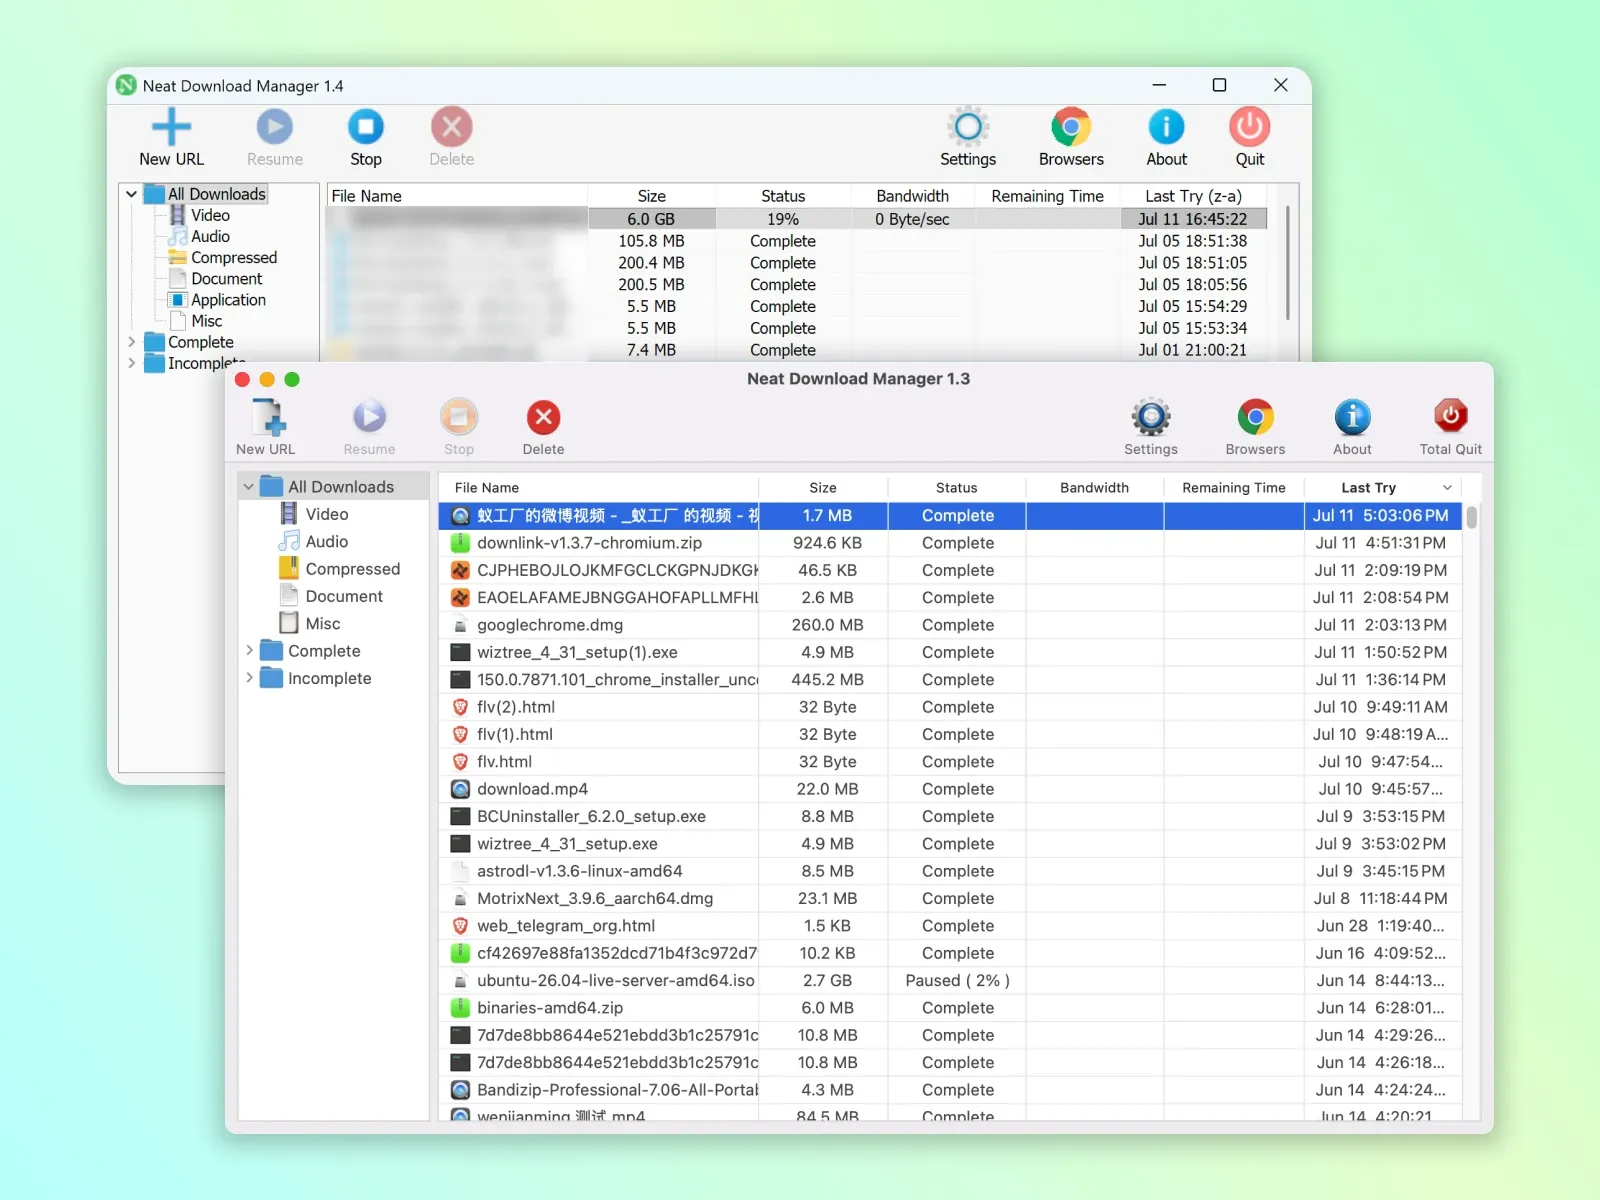Click Total Quit power icon
Screen dimensions: 1600x1200
(1451, 416)
